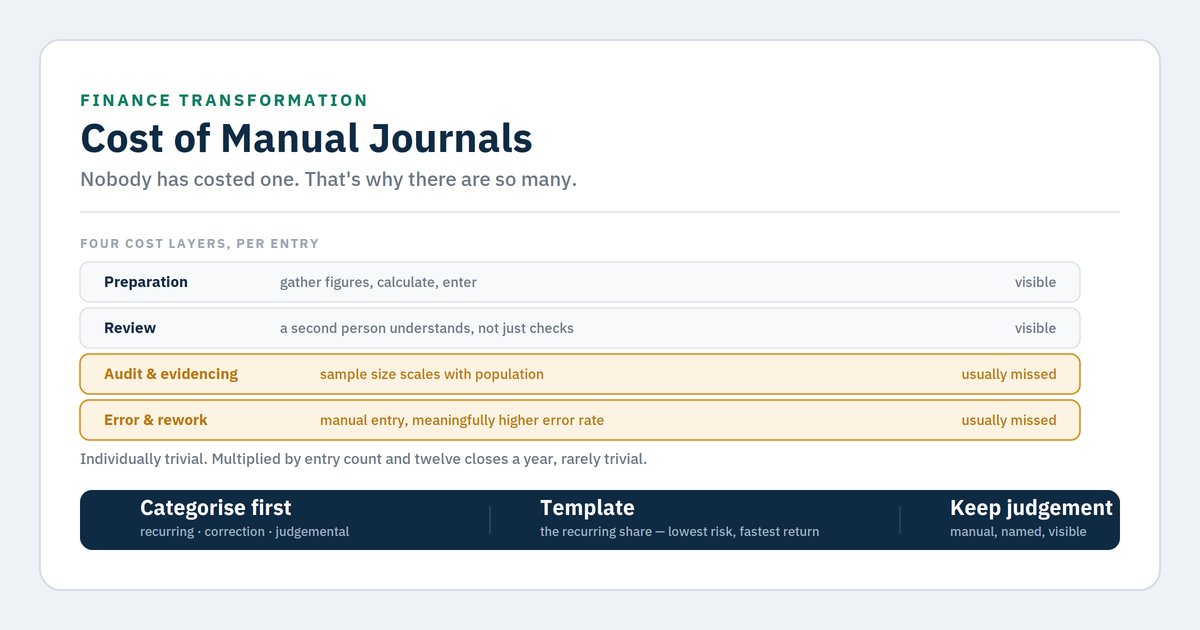Select the 'Review' row label
1200x630 pixels.
pyautogui.click(x=130, y=328)
